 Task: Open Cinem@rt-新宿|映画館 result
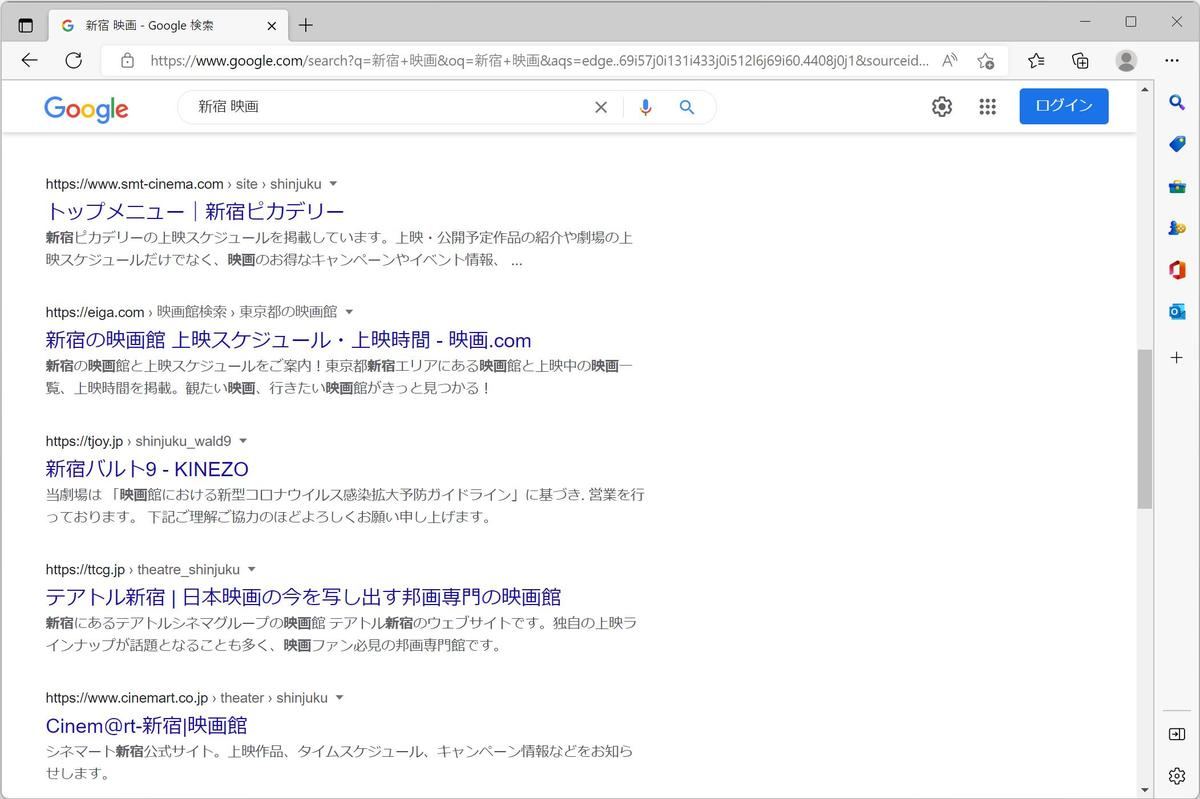(147, 726)
